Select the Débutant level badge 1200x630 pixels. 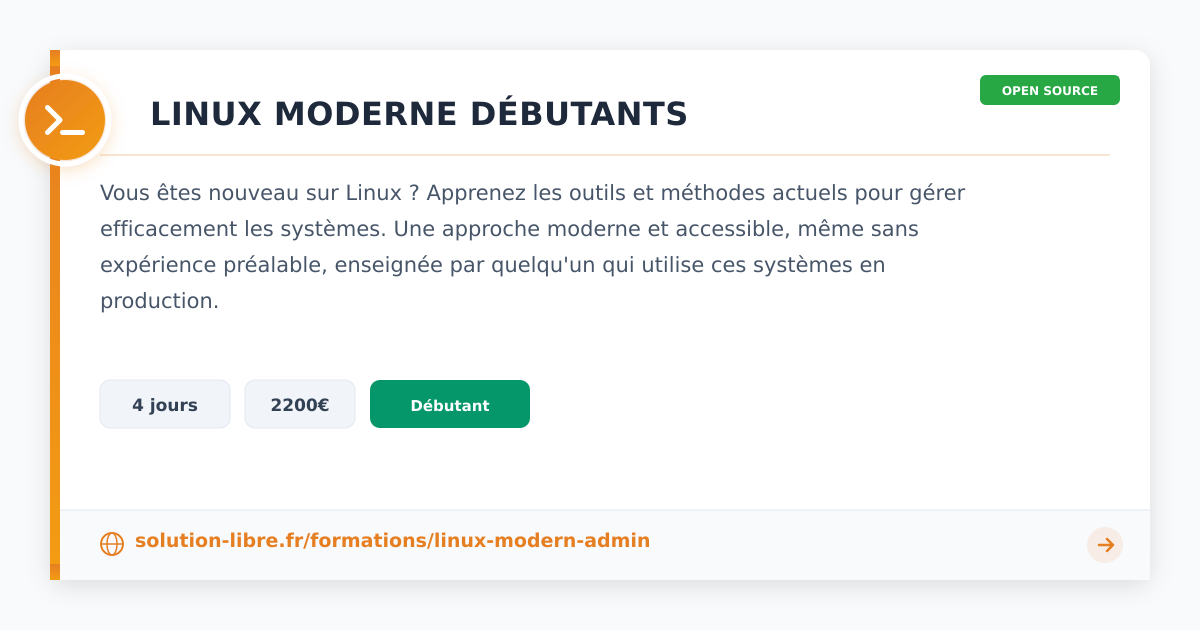(449, 405)
